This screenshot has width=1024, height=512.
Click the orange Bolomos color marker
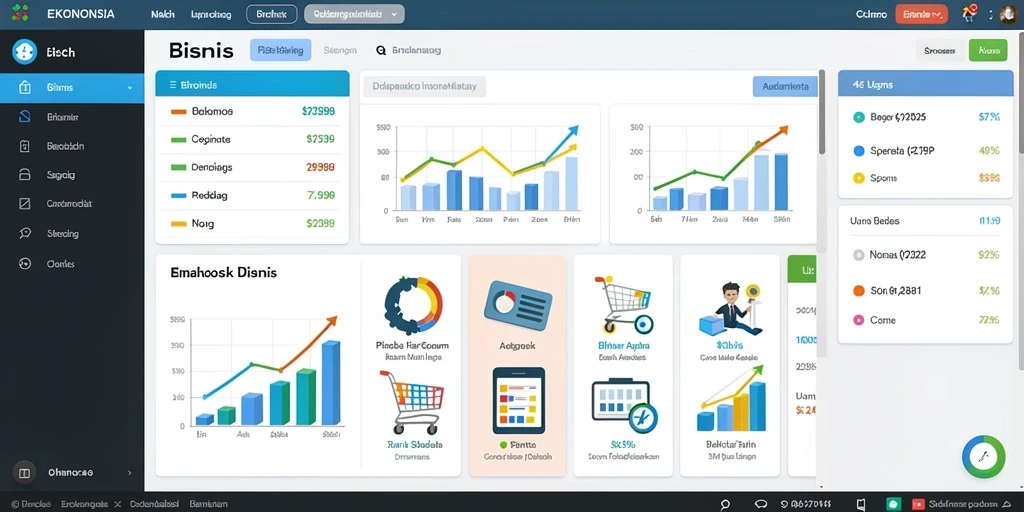pos(178,112)
